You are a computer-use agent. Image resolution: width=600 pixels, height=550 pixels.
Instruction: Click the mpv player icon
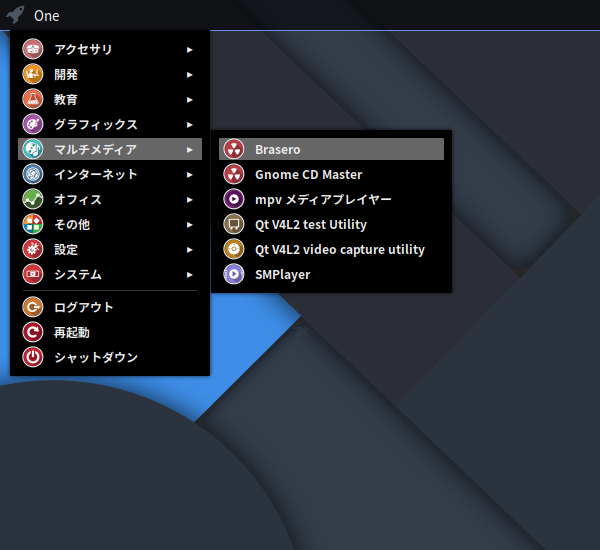coord(234,199)
